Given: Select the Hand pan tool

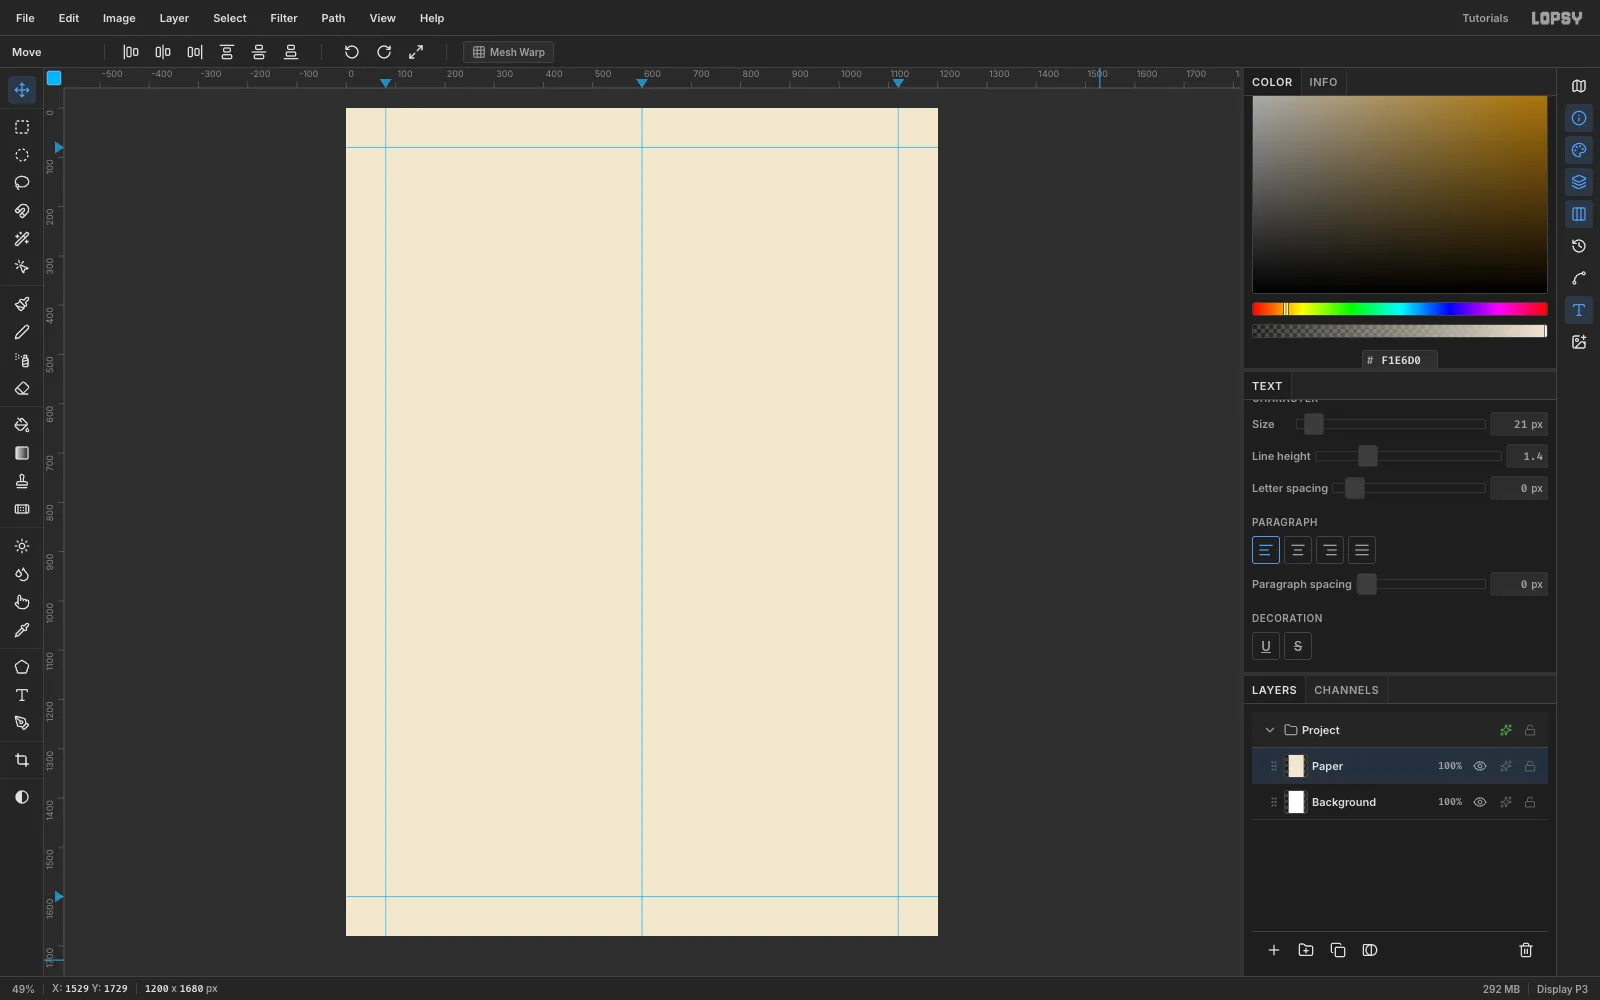Looking at the screenshot, I should click(x=22, y=602).
